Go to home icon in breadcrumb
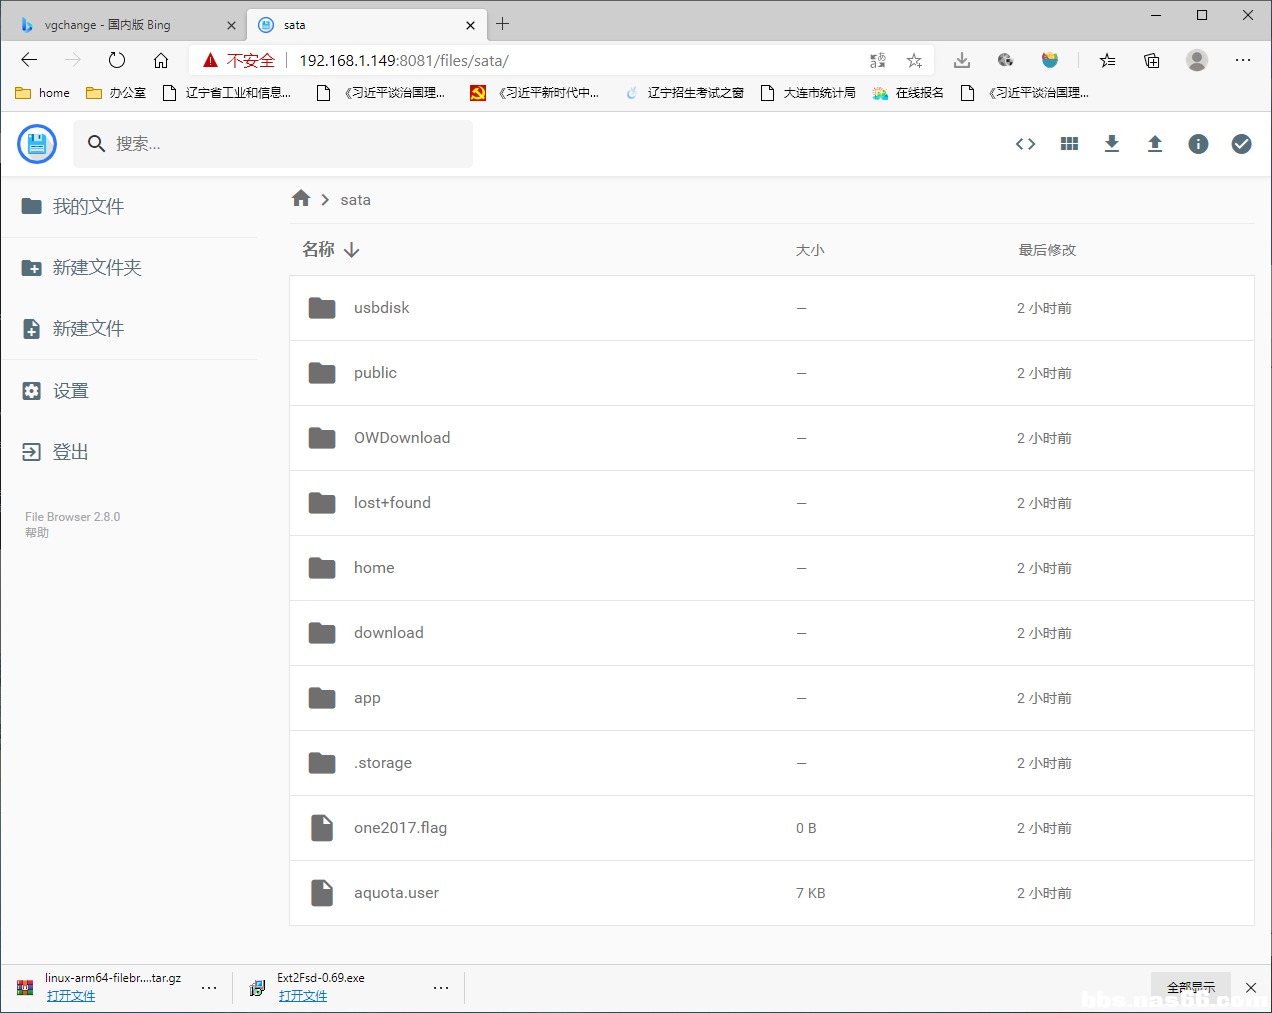Image resolution: width=1272 pixels, height=1013 pixels. coord(301,199)
